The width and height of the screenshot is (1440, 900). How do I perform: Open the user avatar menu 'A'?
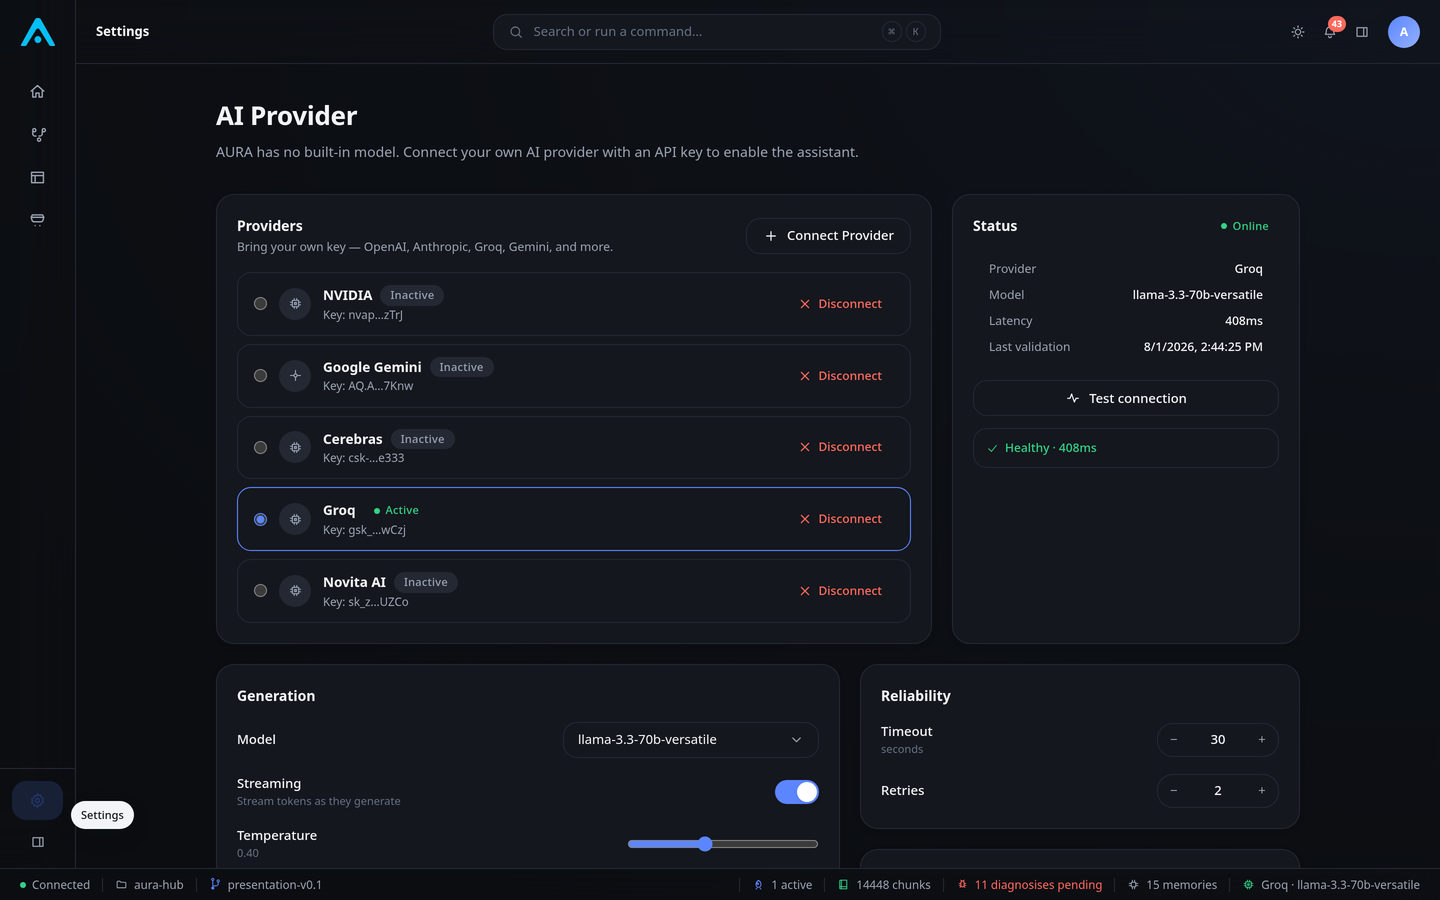[x=1404, y=32]
